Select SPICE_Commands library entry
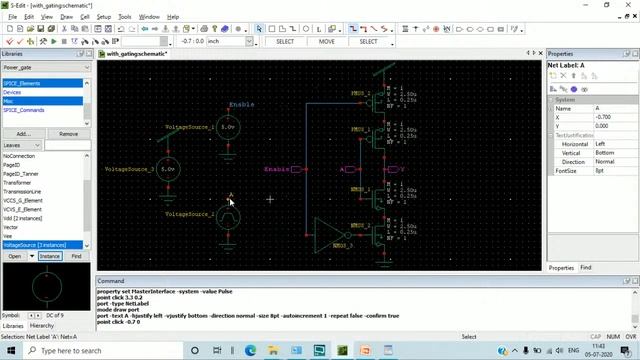 point(42,110)
